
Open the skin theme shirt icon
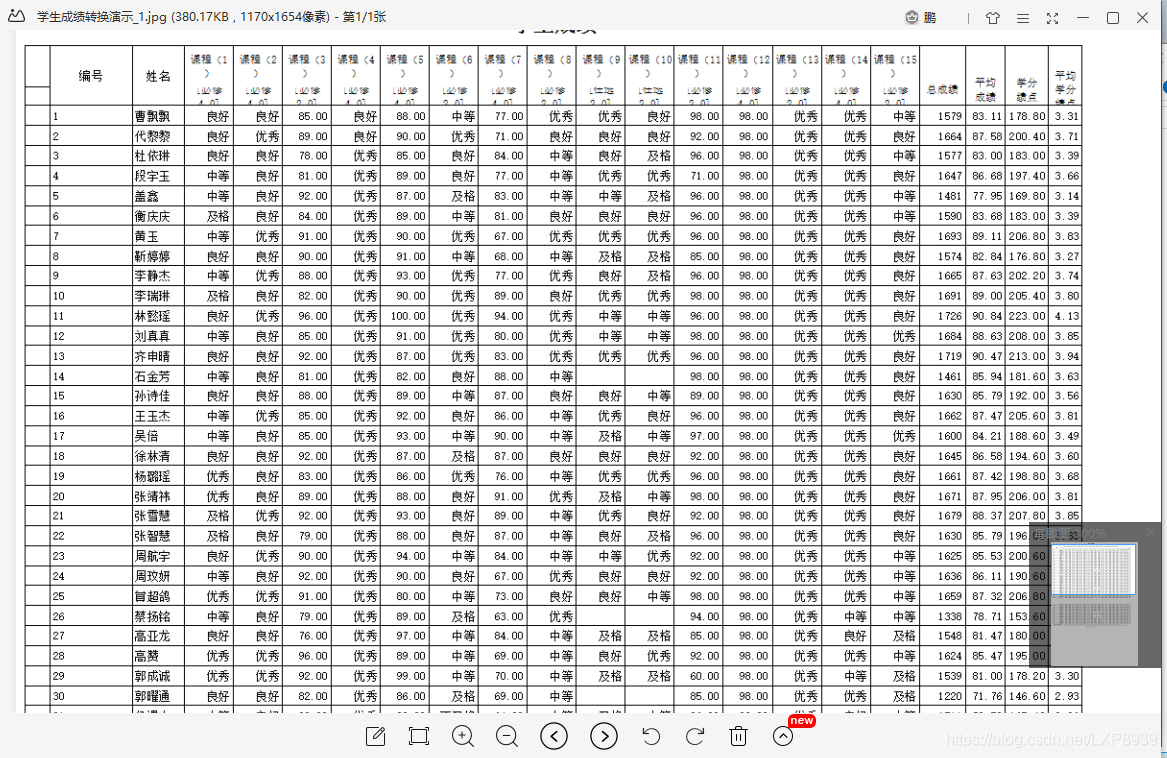click(x=993, y=18)
